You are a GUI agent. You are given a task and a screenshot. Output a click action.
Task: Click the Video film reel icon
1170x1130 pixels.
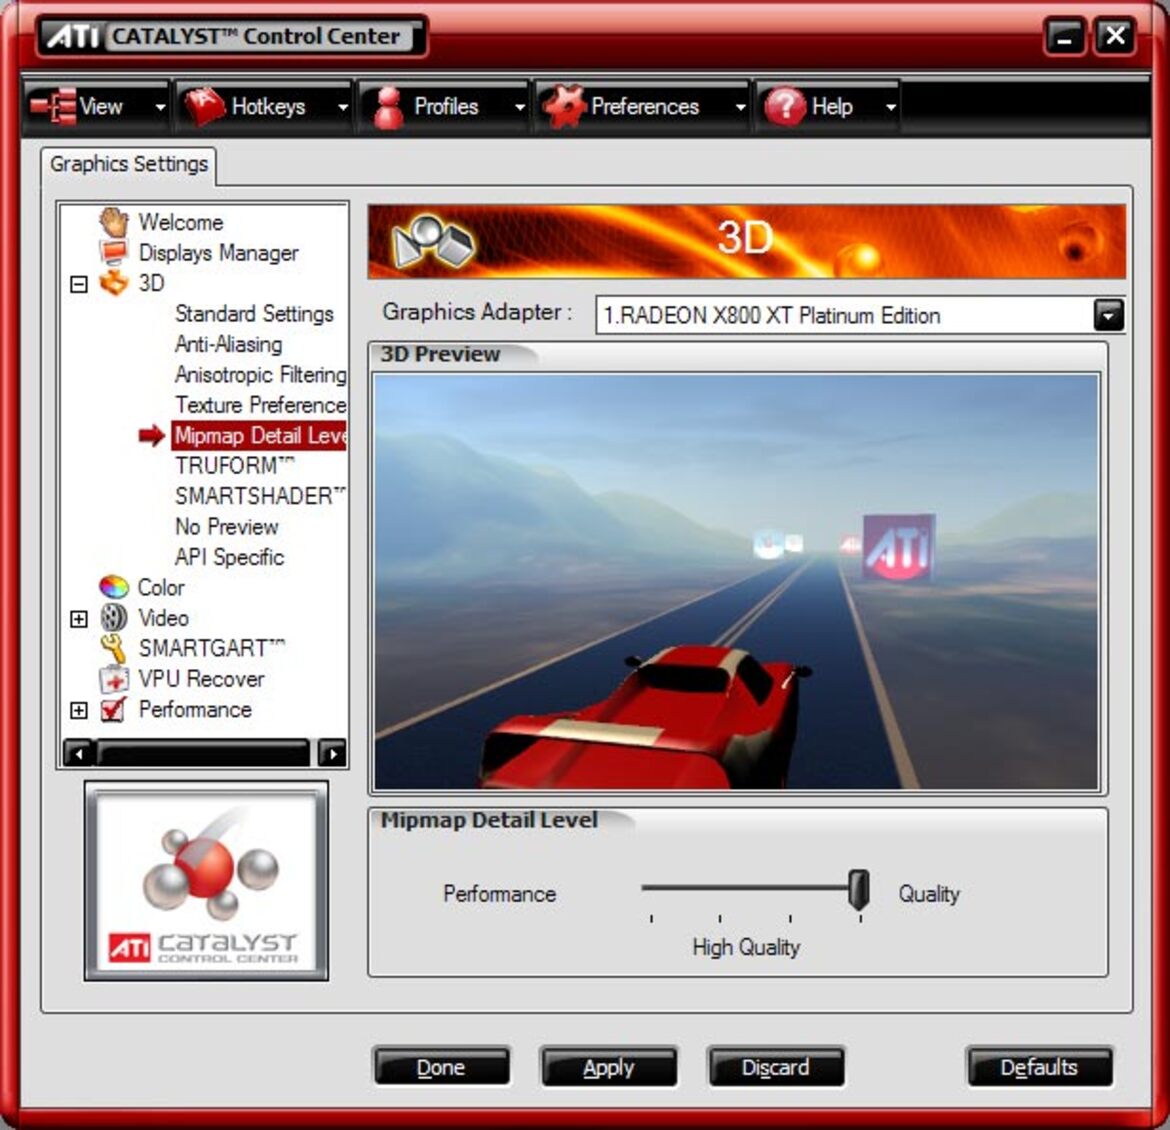[x=113, y=617]
